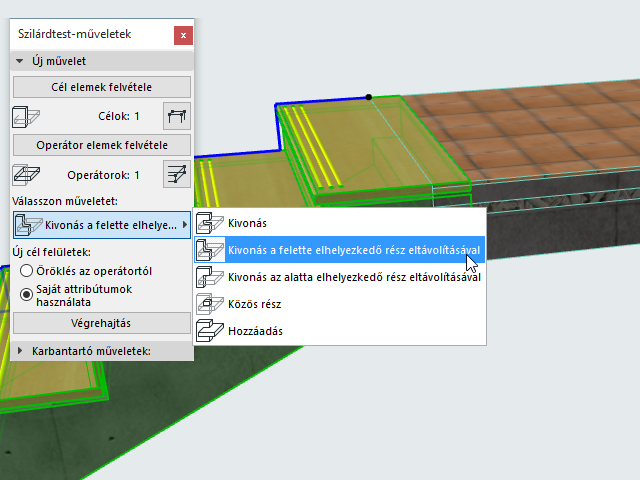
Task: Click the select targets icon beside Célok
Action: (177, 116)
